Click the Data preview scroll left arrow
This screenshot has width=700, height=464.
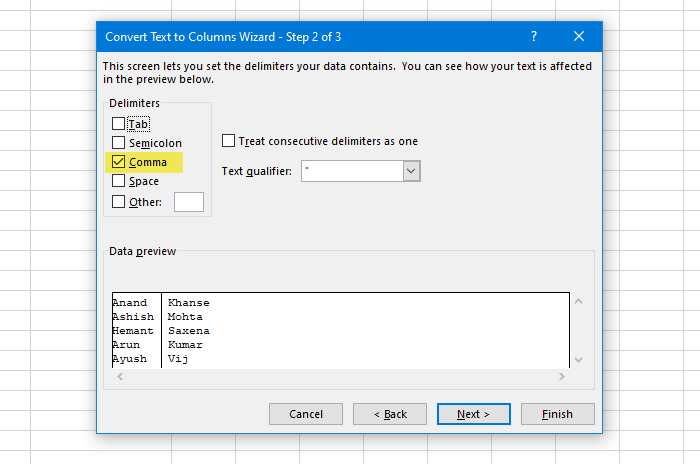point(119,376)
